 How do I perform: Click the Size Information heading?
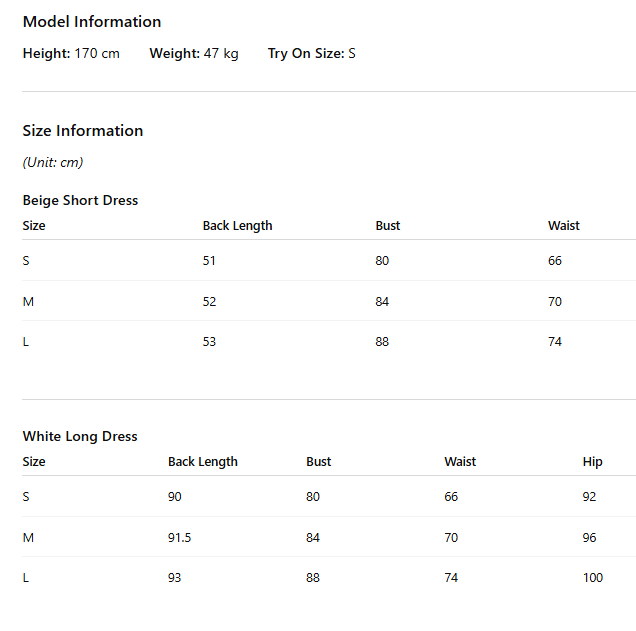(x=83, y=131)
